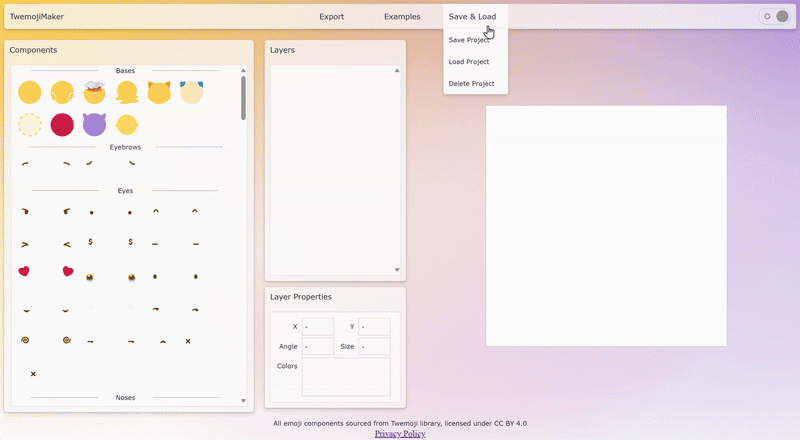Click the TwemojiMaker title

pos(37,17)
